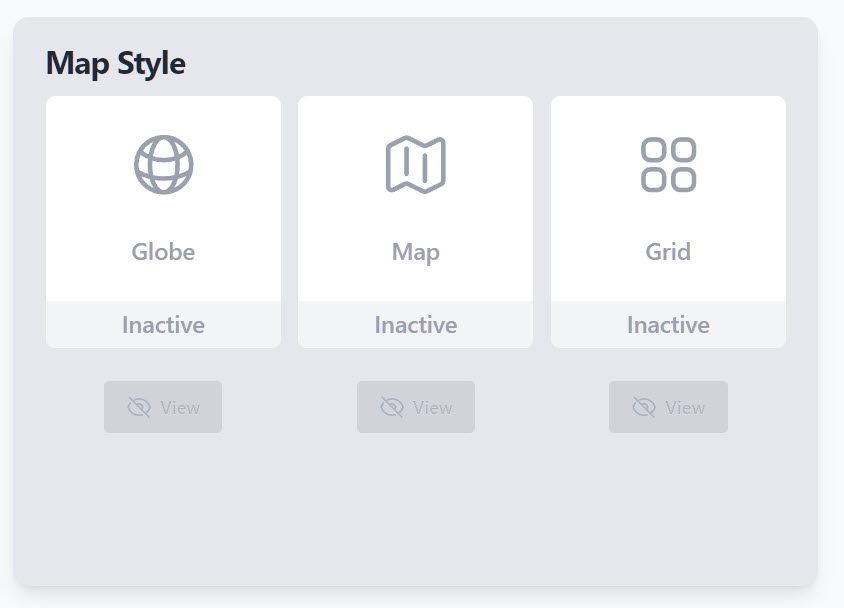Toggle the Inactive status under Grid
Screen dimensions: 844x608
tap(668, 325)
